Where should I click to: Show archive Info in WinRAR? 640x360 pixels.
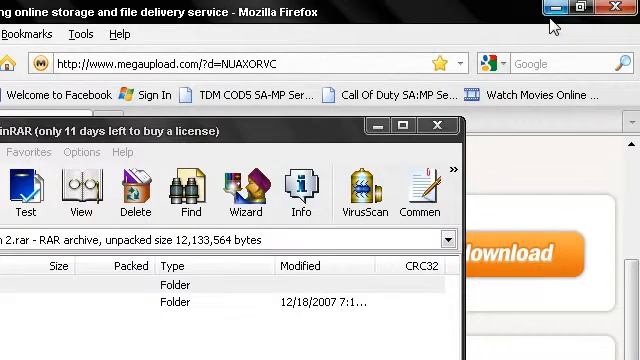pos(301,193)
